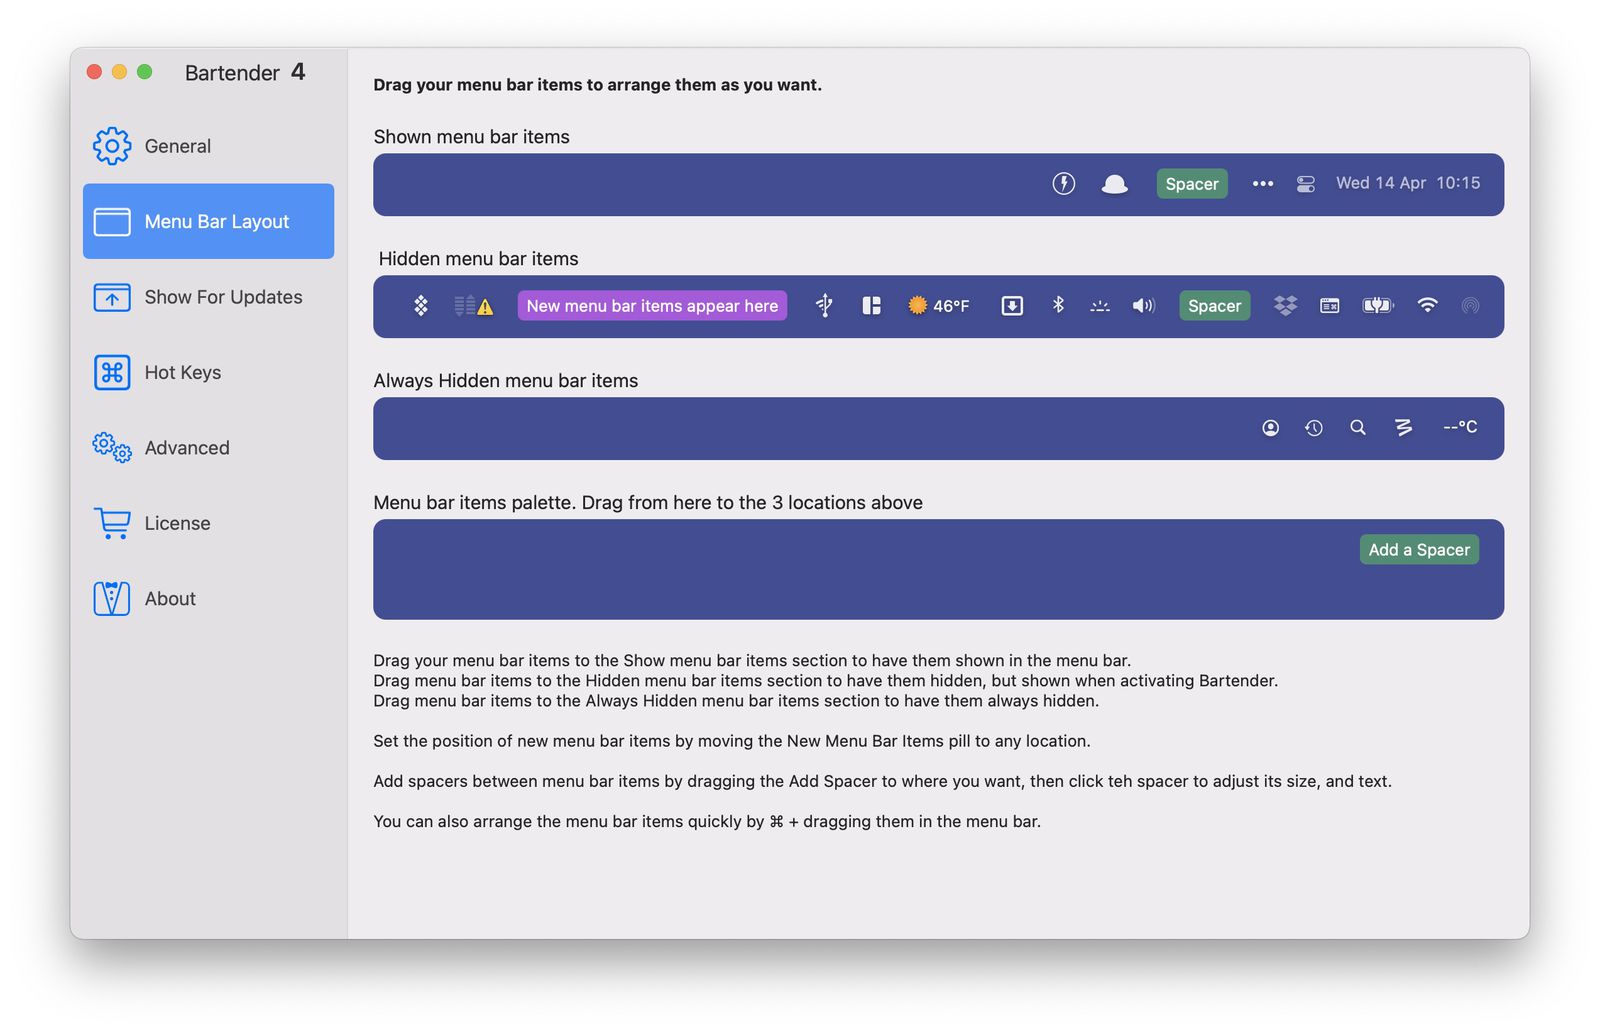The image size is (1600, 1032).
Task: Click the ellipsis icon in shown items
Action: click(x=1262, y=184)
